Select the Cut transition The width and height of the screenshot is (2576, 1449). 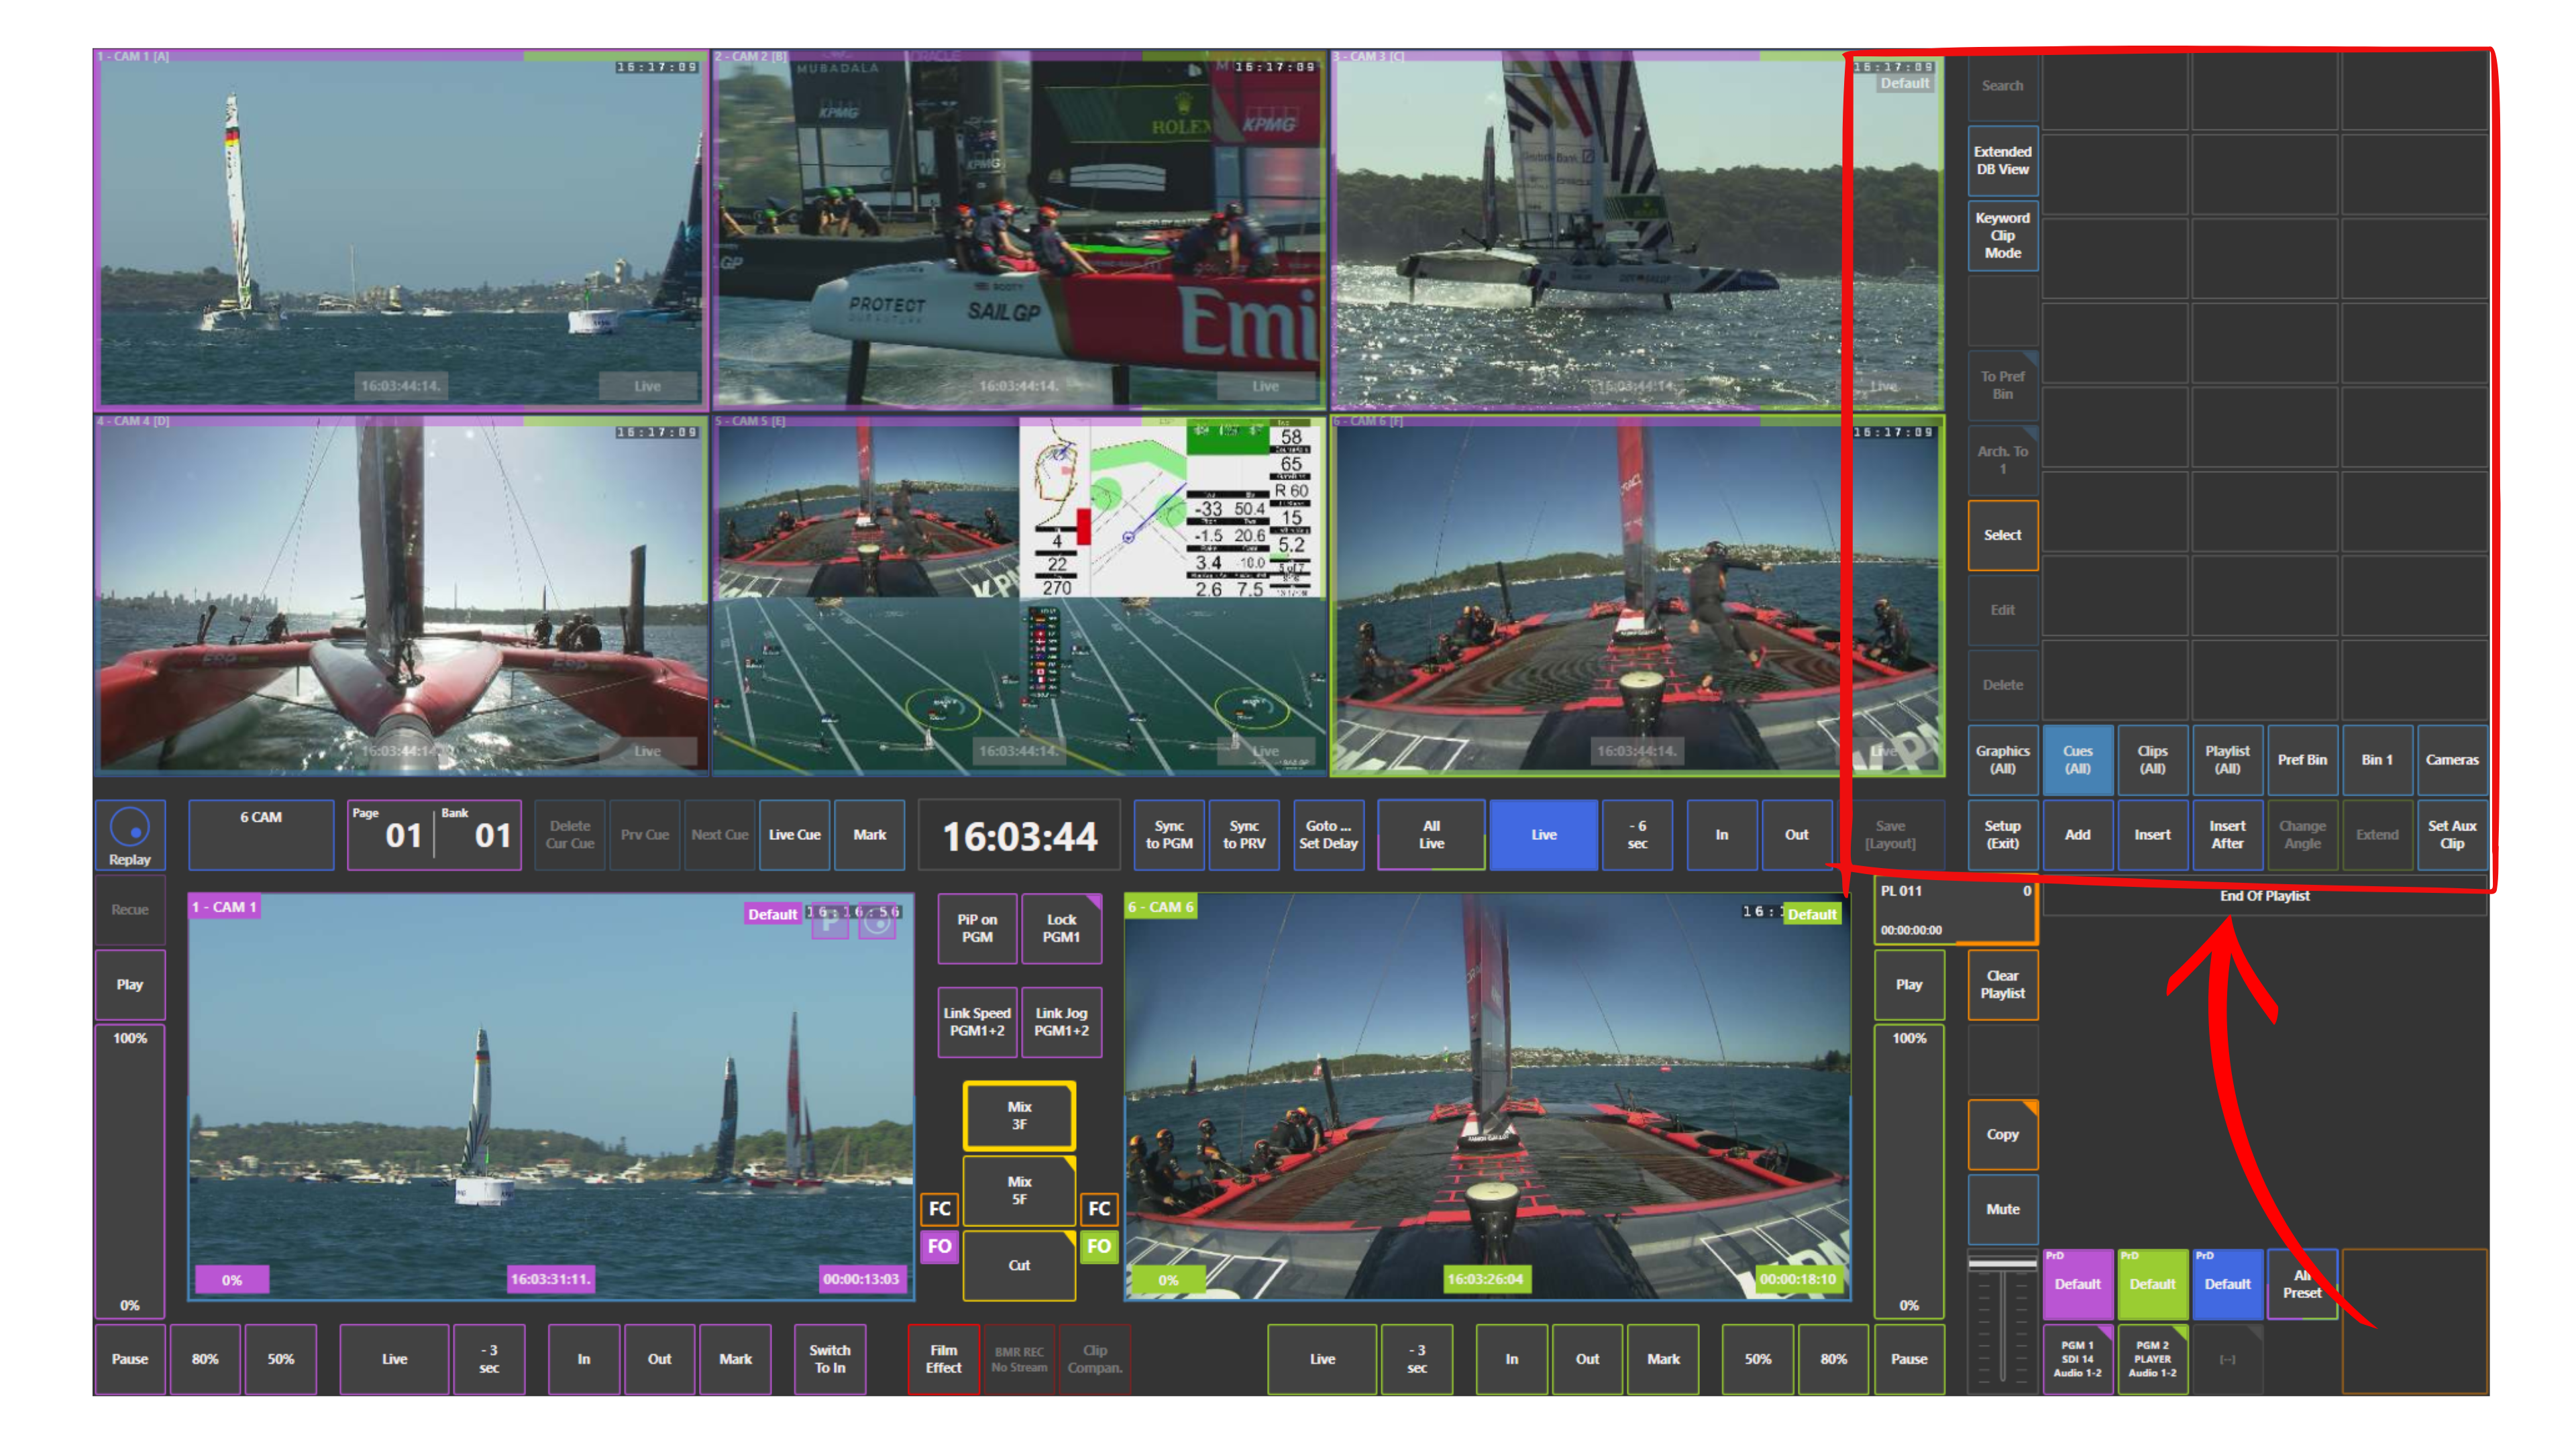click(1019, 1265)
